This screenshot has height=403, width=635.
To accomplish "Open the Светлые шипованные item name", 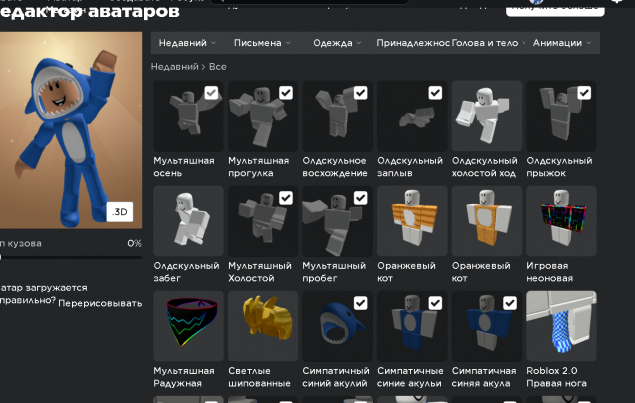I will [x=259, y=377].
